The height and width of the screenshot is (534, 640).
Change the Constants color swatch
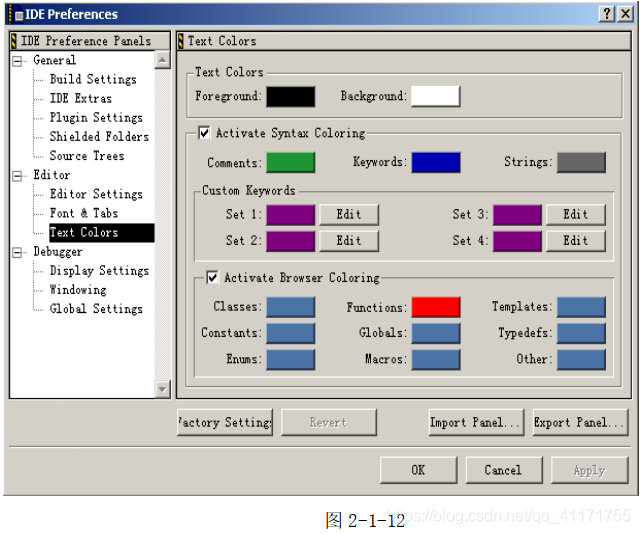coord(291,333)
